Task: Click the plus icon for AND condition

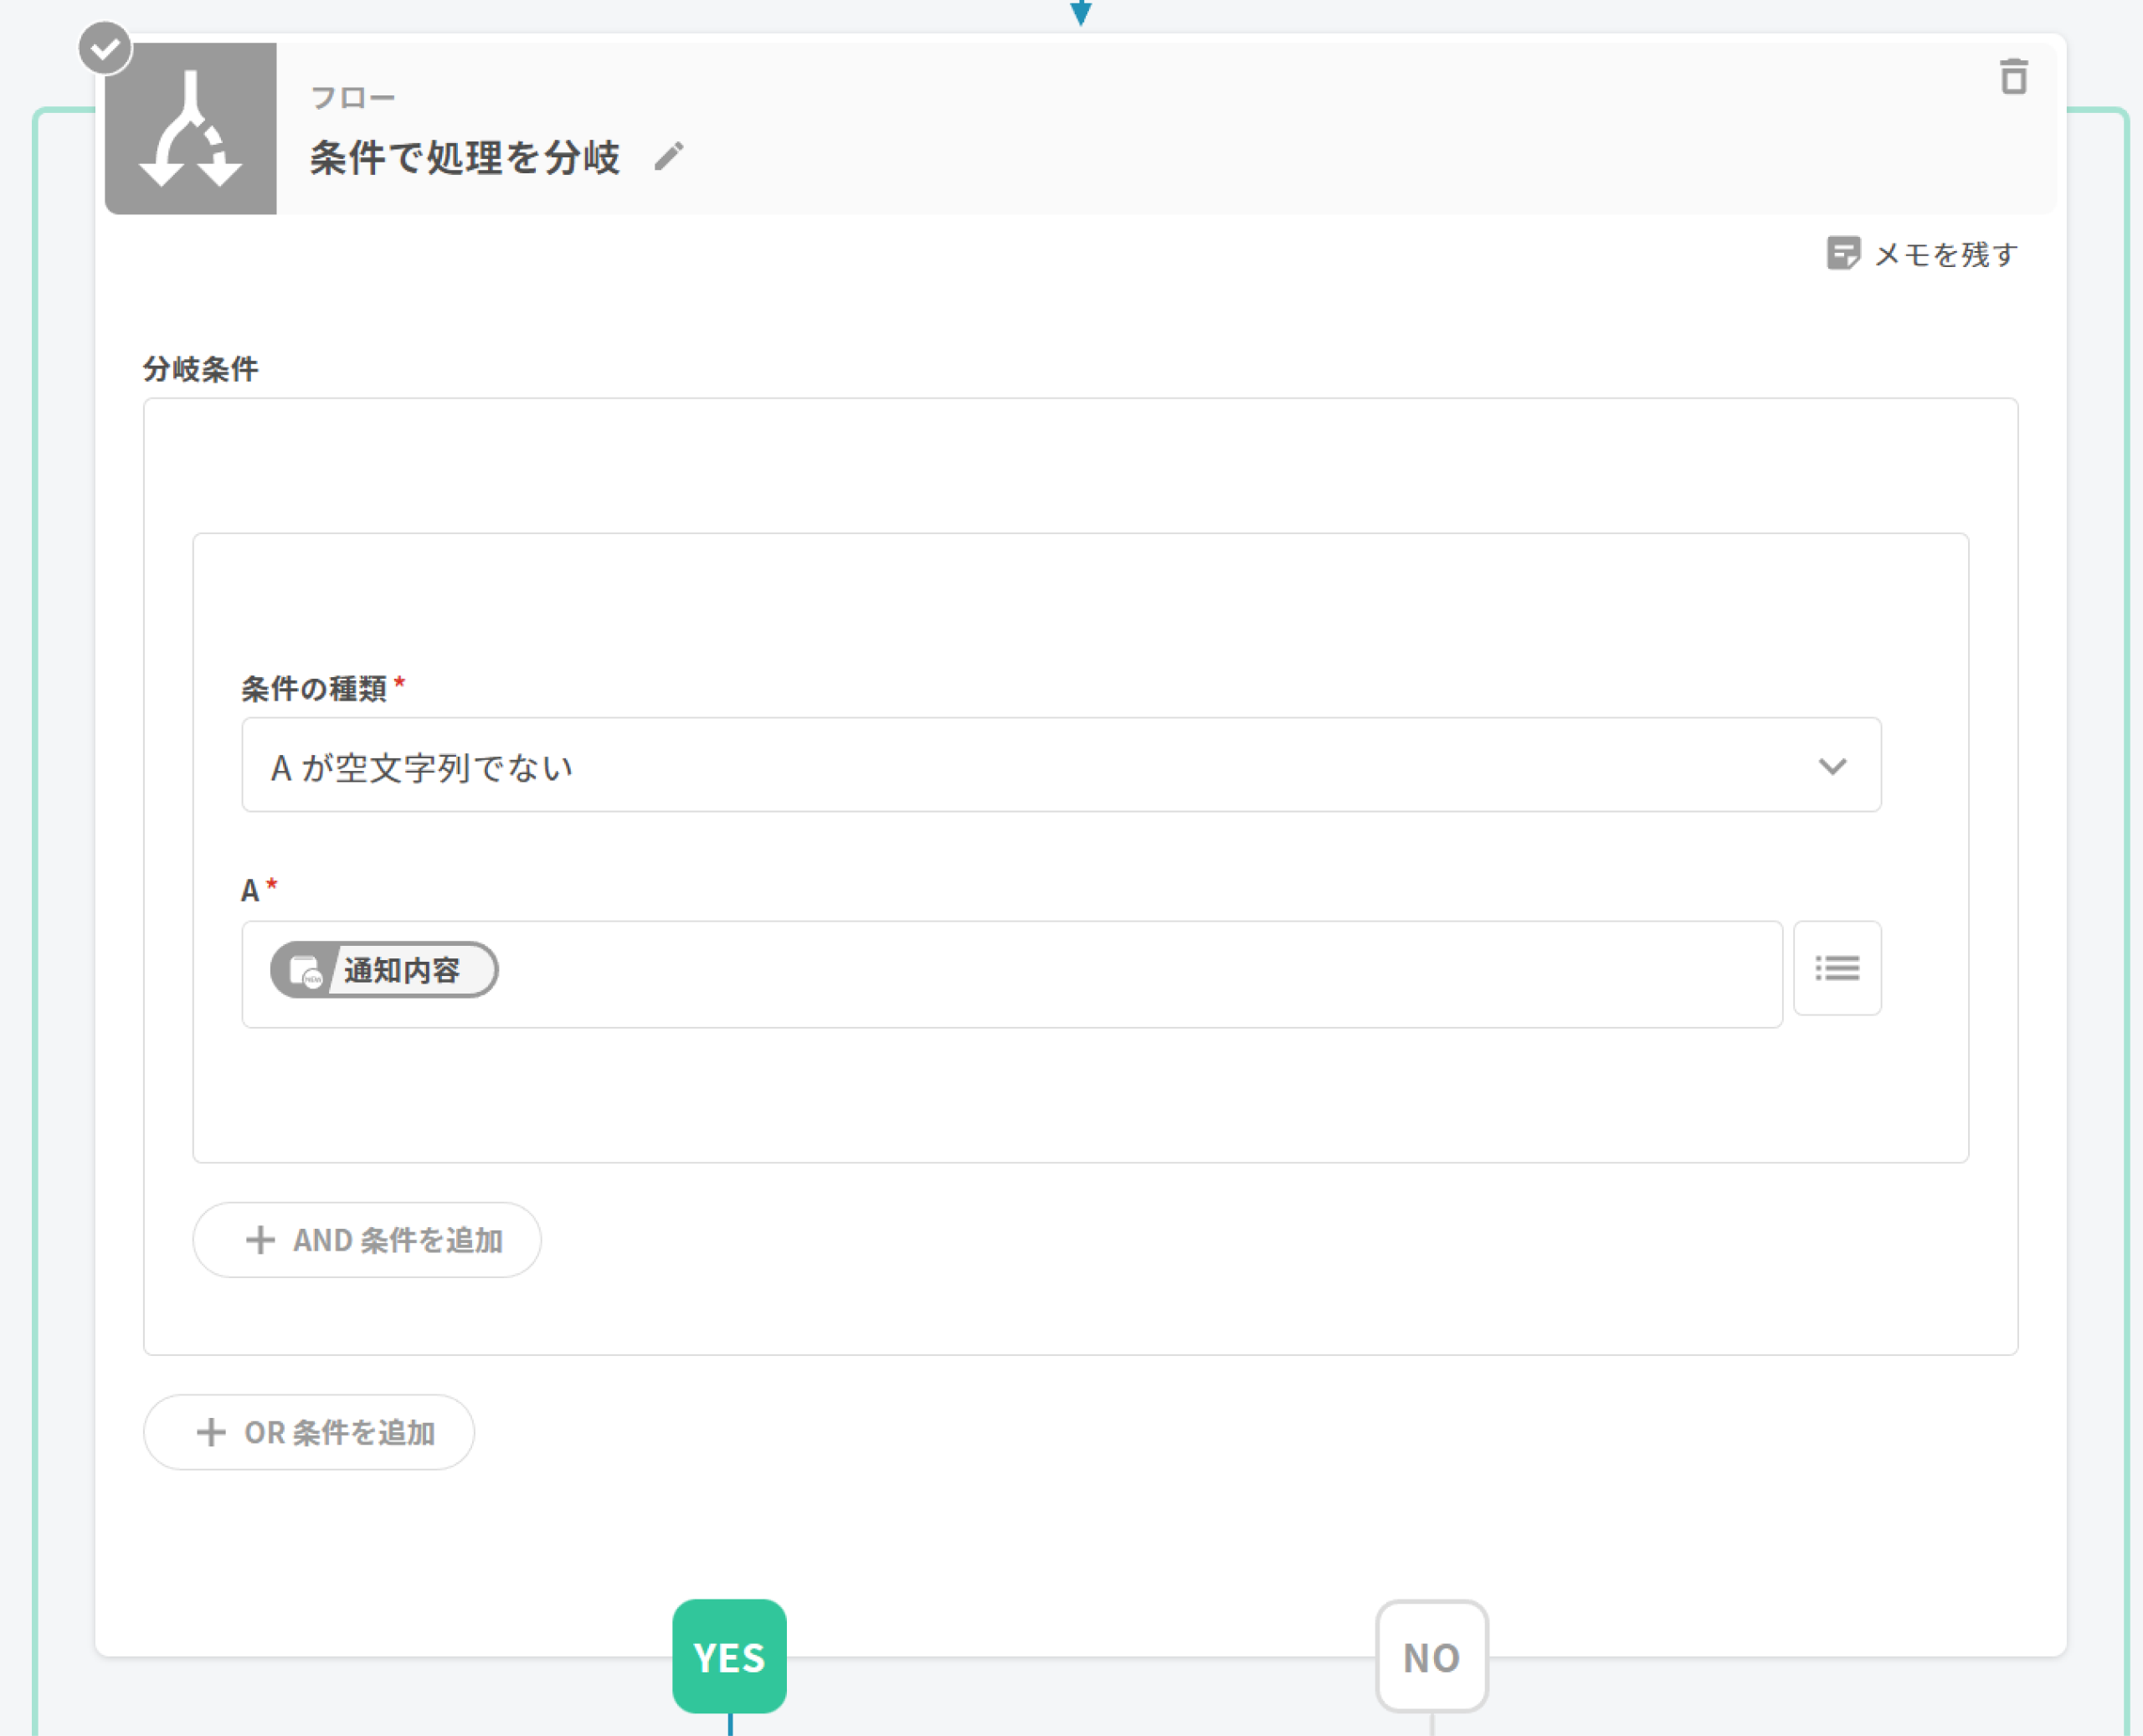Action: (x=260, y=1240)
